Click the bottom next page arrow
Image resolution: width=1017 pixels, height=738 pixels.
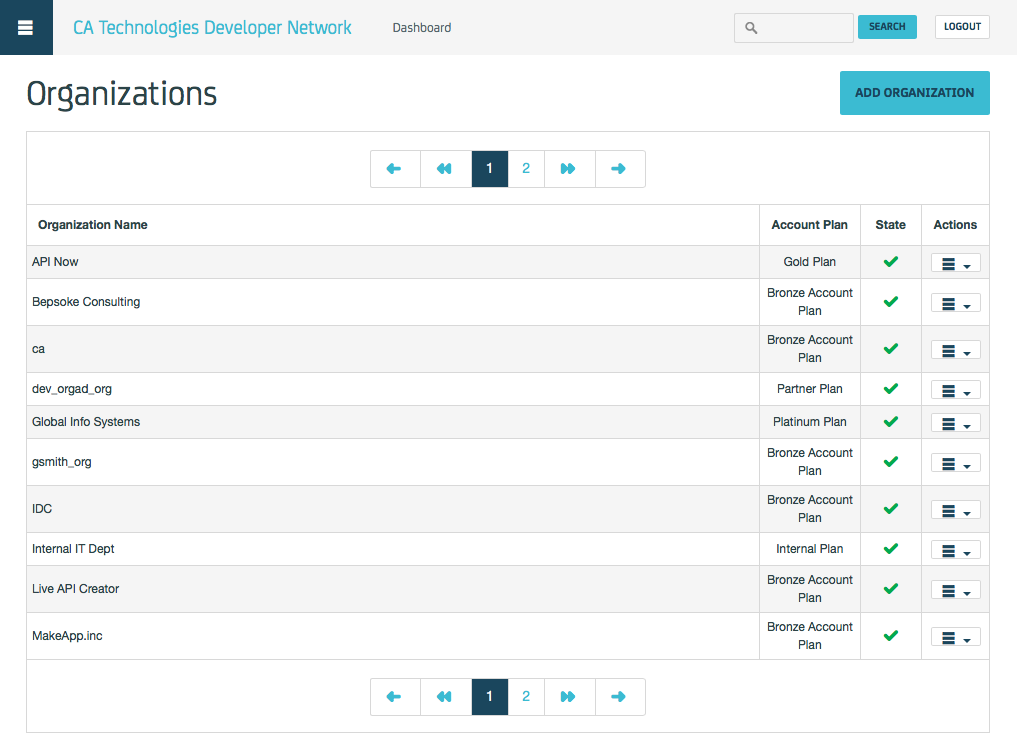pos(619,697)
